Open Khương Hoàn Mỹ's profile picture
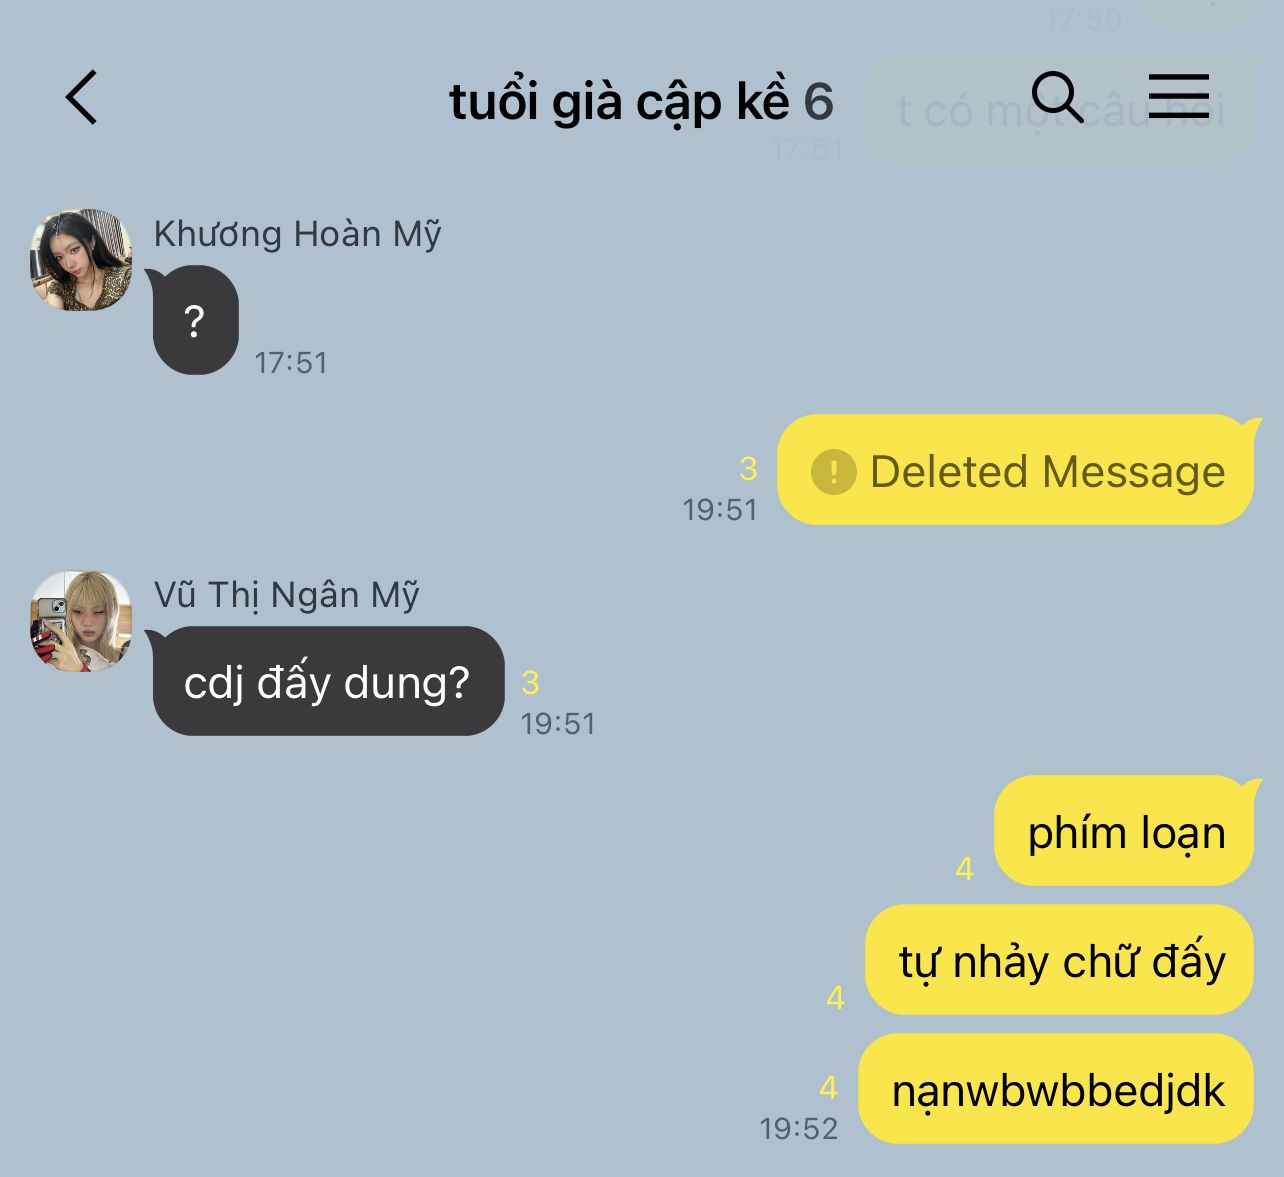The width and height of the screenshot is (1284, 1177). 81,260
